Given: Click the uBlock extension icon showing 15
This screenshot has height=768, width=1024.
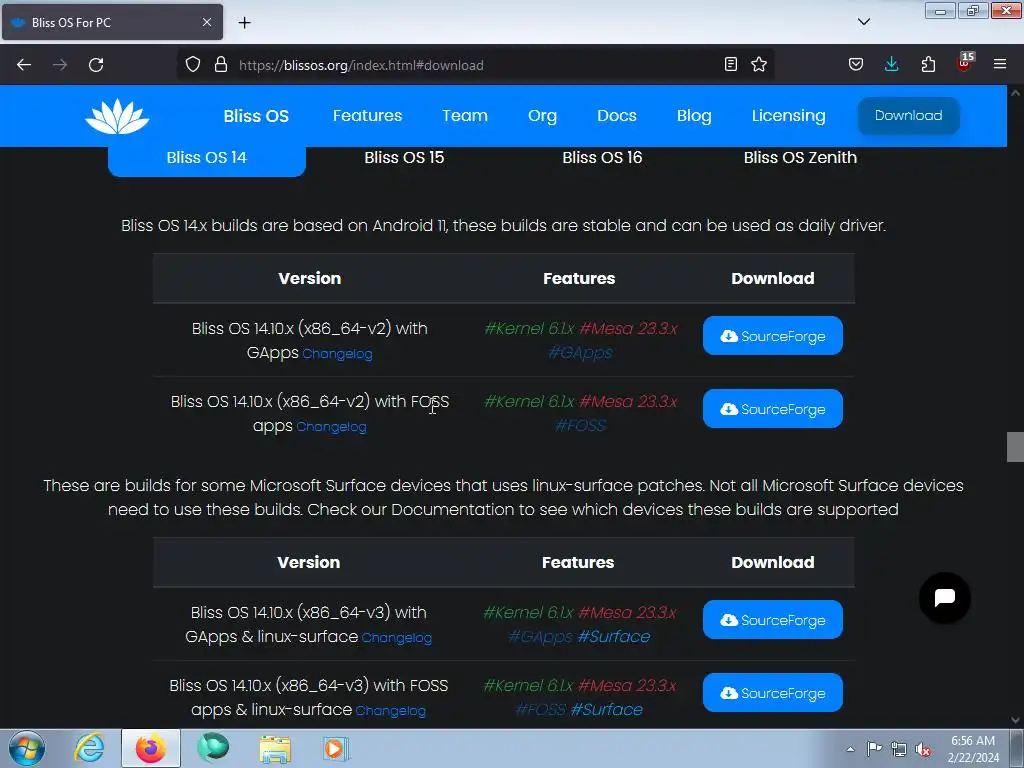Looking at the screenshot, I should pyautogui.click(x=965, y=63).
